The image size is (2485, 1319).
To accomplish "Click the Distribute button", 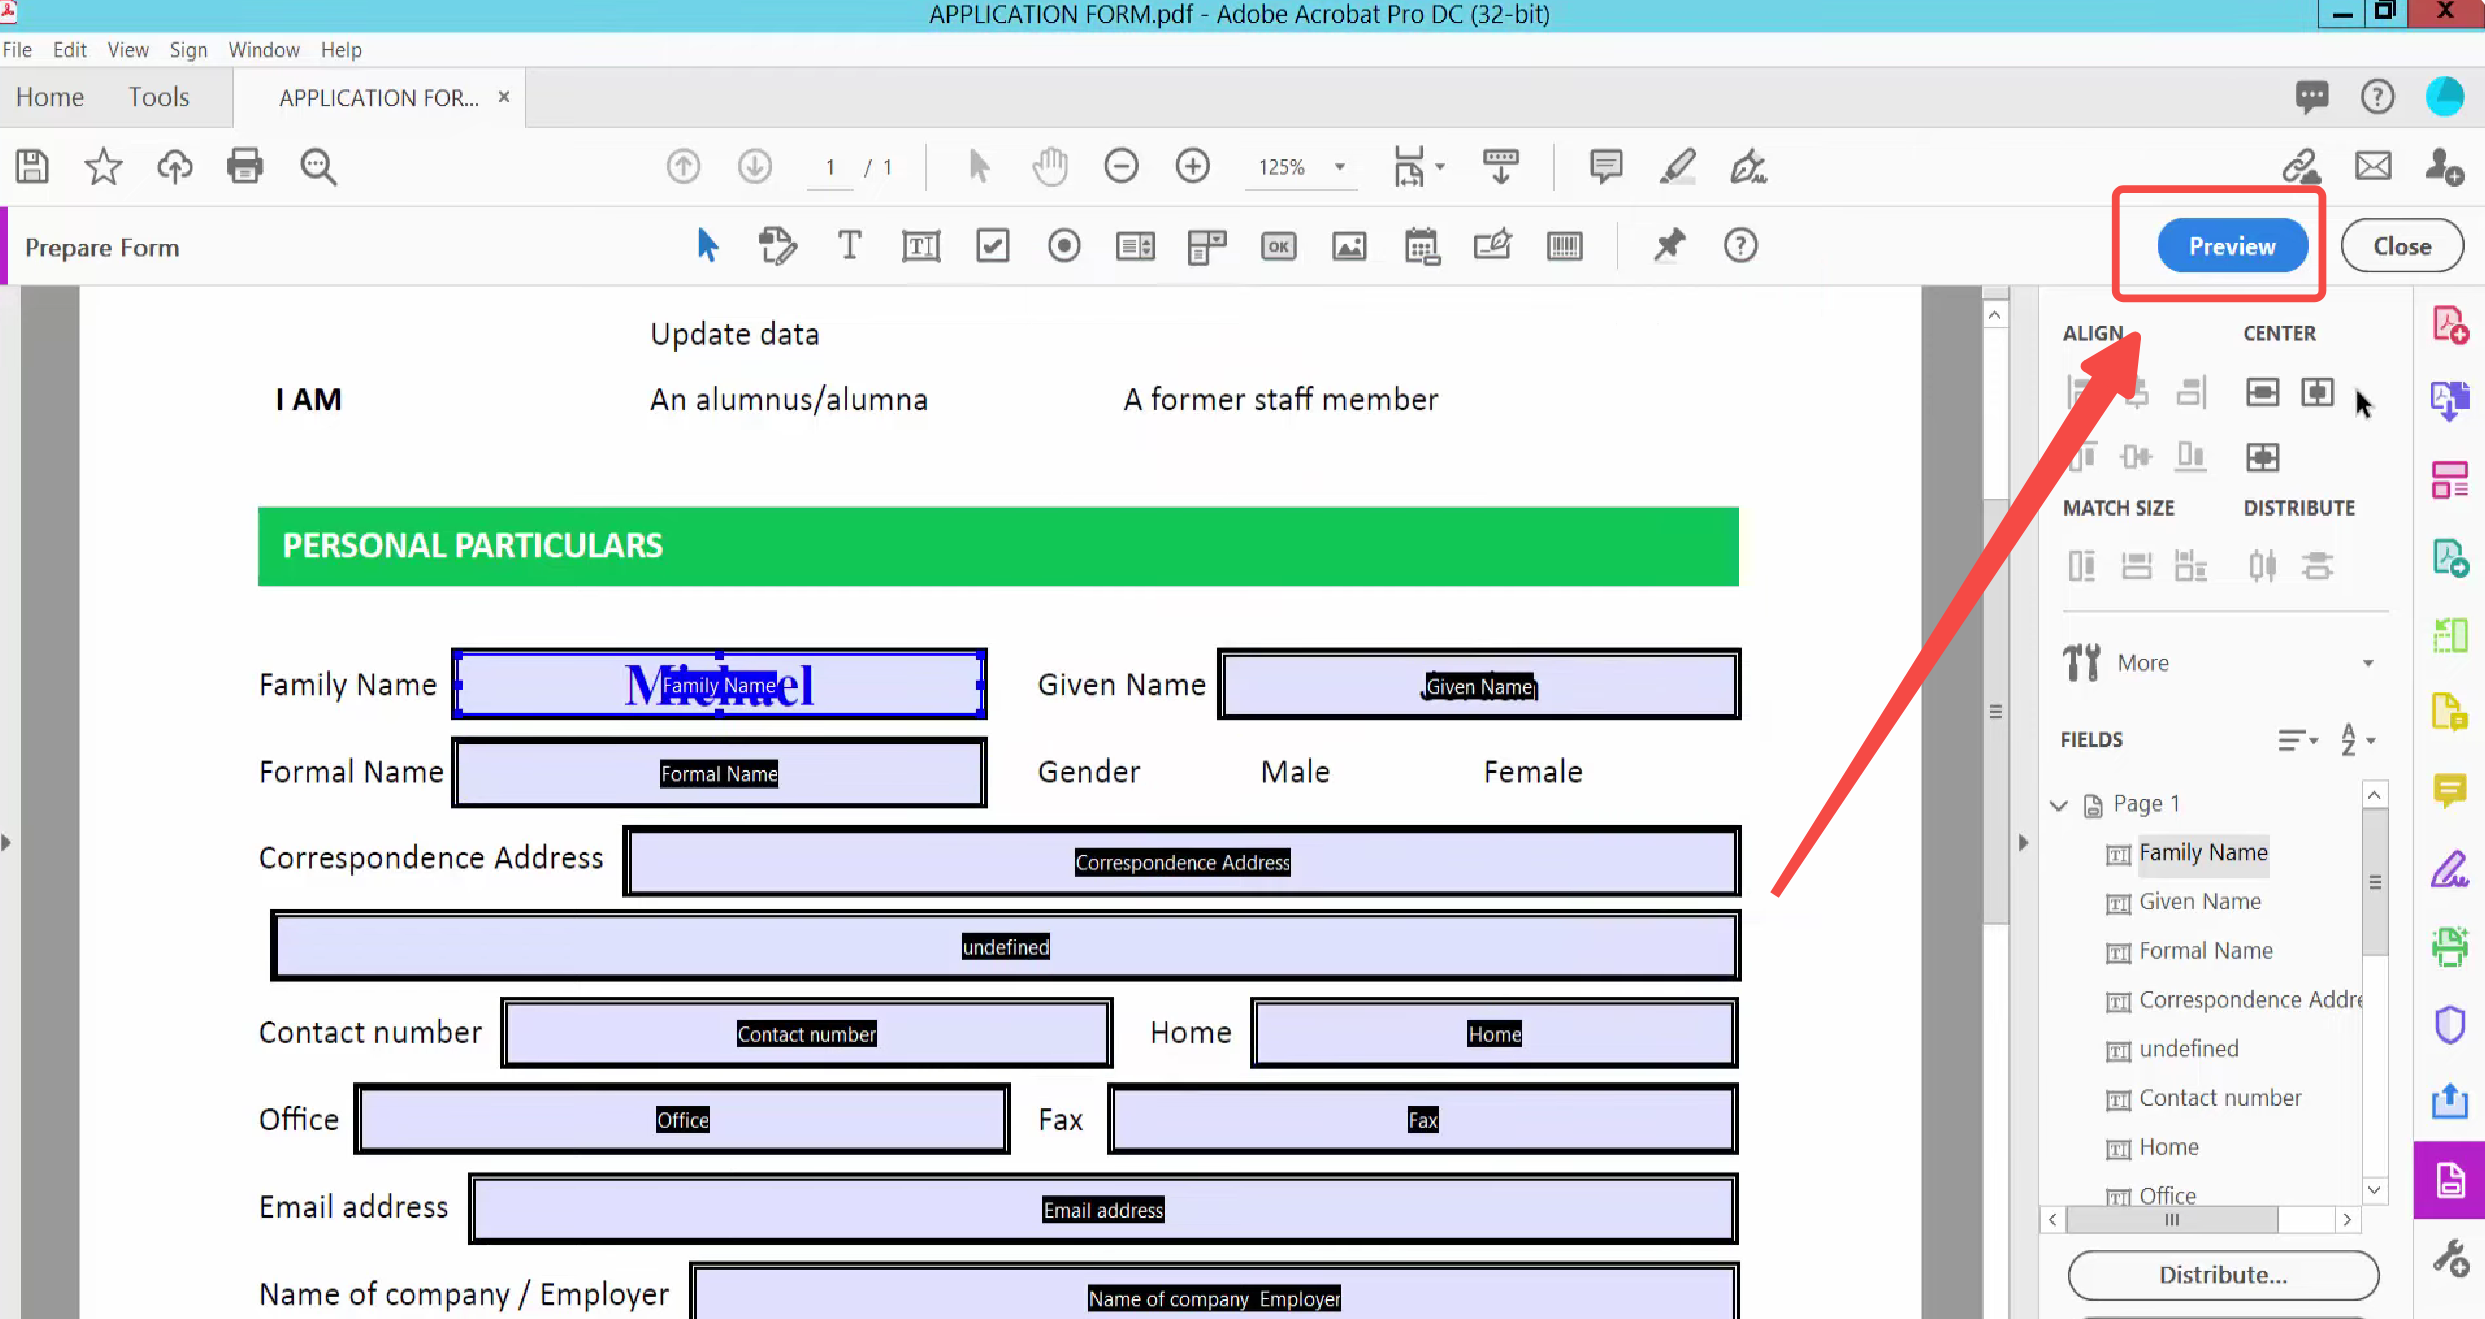I will pyautogui.click(x=2222, y=1275).
